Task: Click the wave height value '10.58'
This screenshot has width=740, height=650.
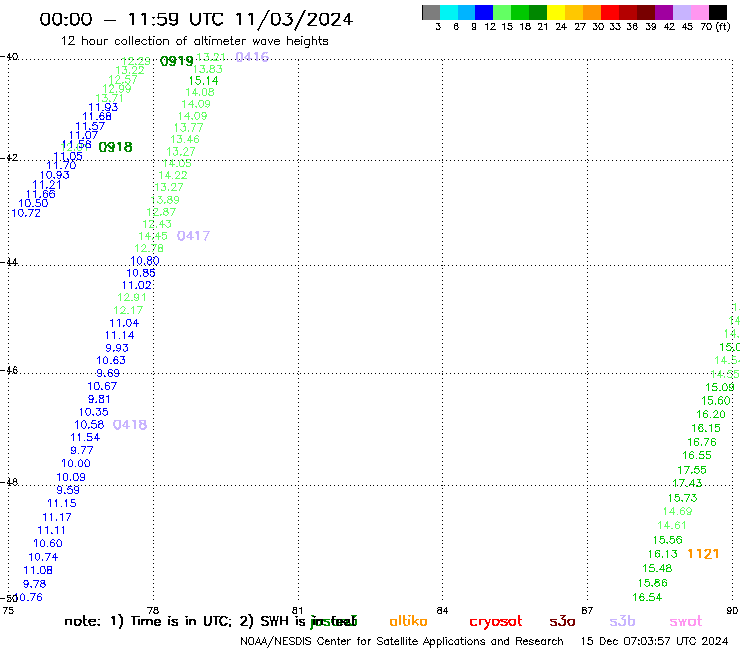Action: [x=89, y=425]
